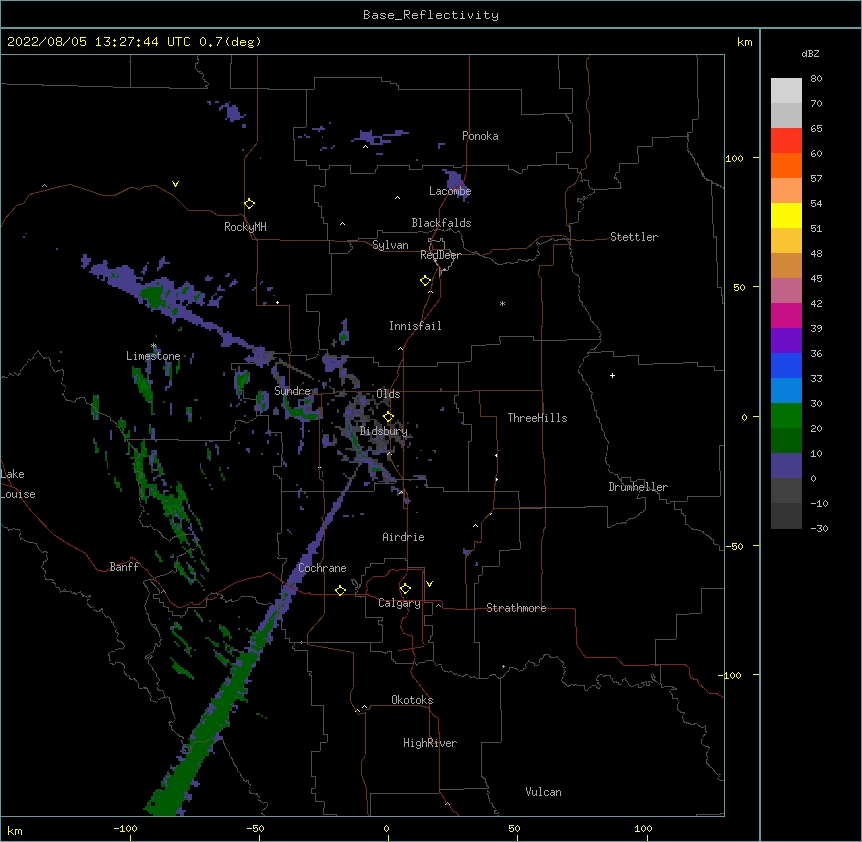Screen dimensions: 862x842
Task: Click the Didsbury city label
Action: pos(384,431)
